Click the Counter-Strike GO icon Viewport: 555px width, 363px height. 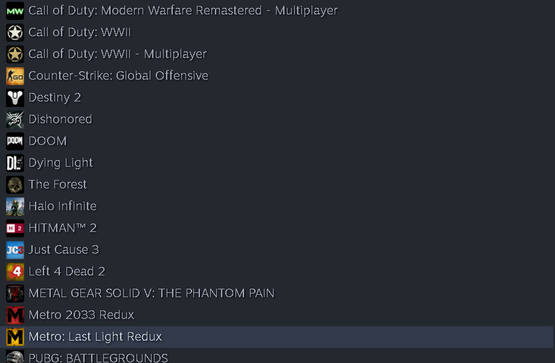point(15,76)
